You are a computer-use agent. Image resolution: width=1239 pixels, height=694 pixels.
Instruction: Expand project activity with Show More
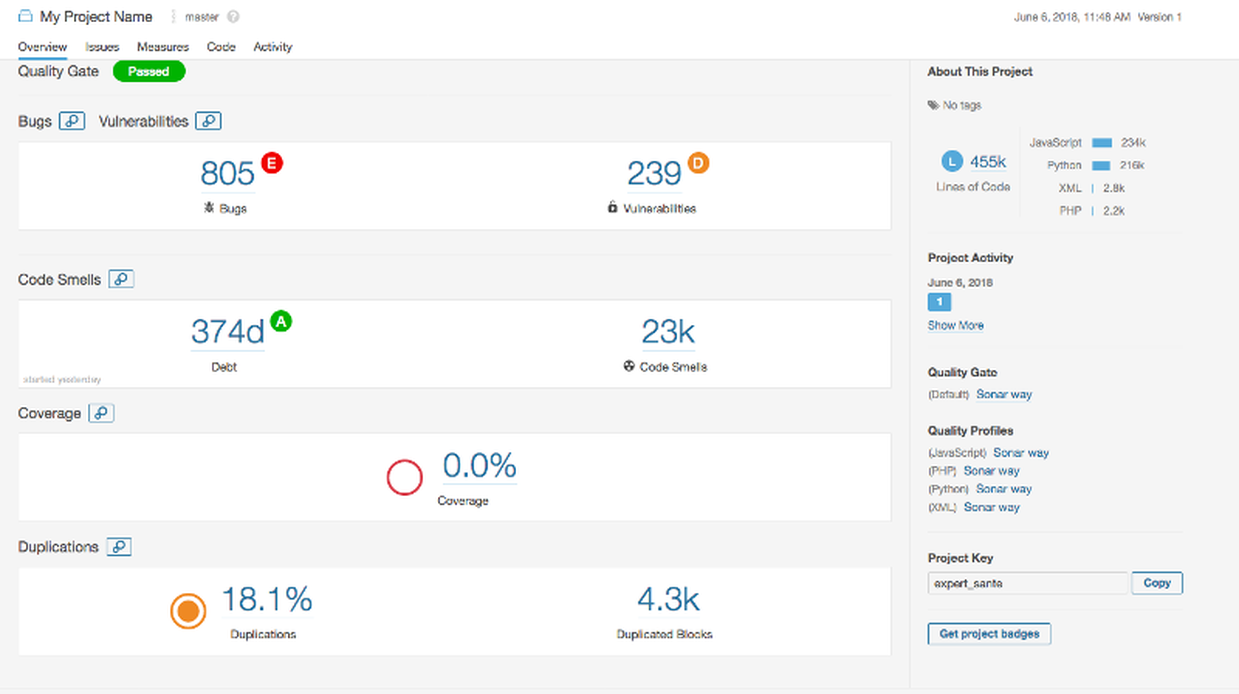[x=955, y=325]
